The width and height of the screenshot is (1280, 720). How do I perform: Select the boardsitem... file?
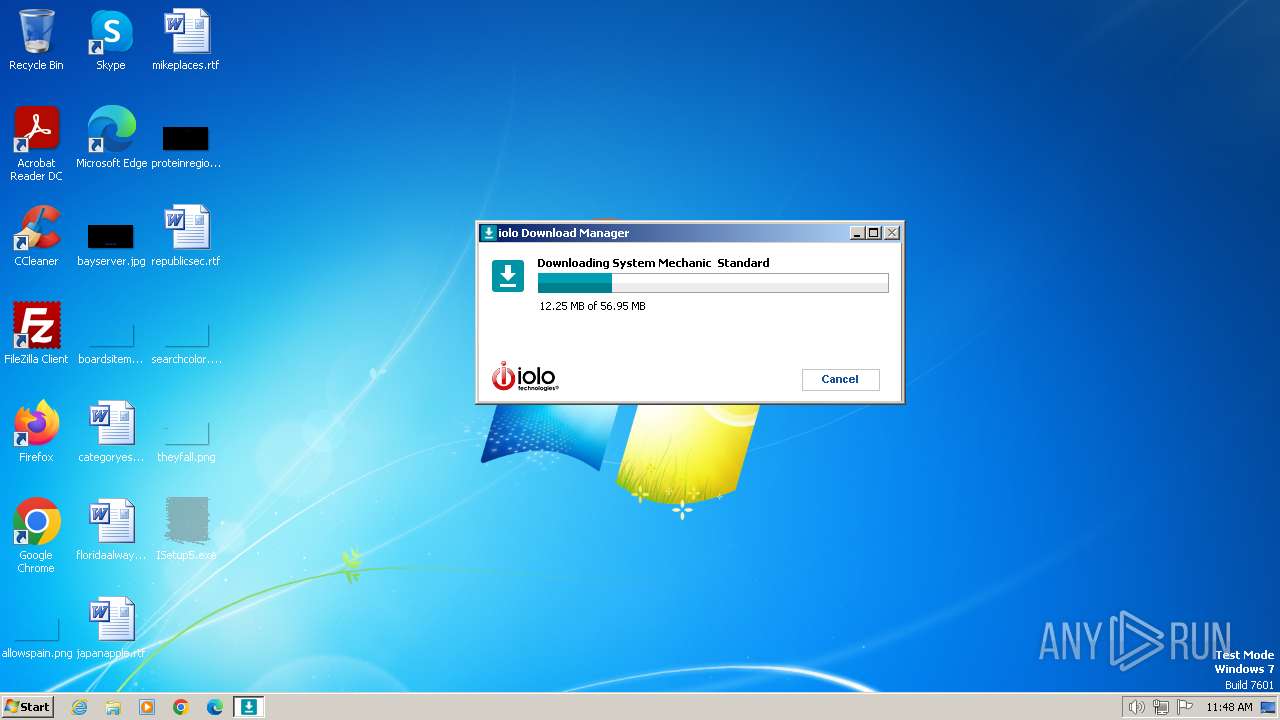(111, 343)
